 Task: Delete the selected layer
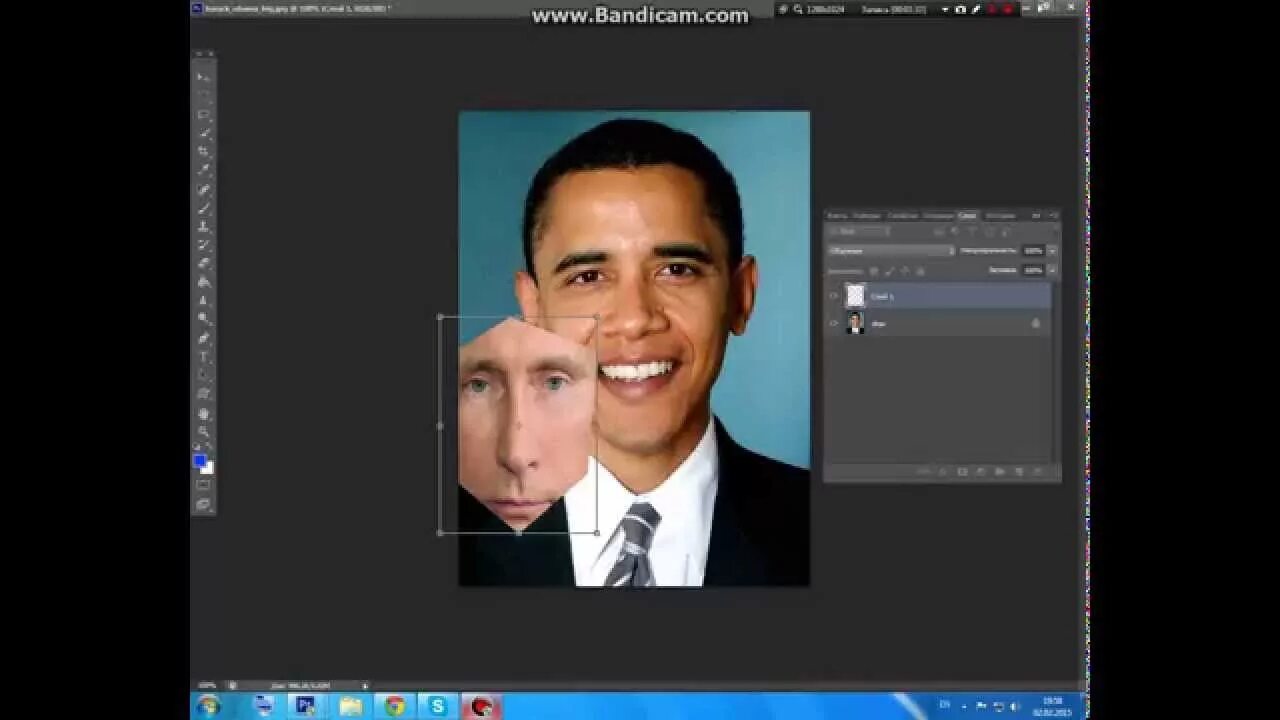[x=1037, y=472]
